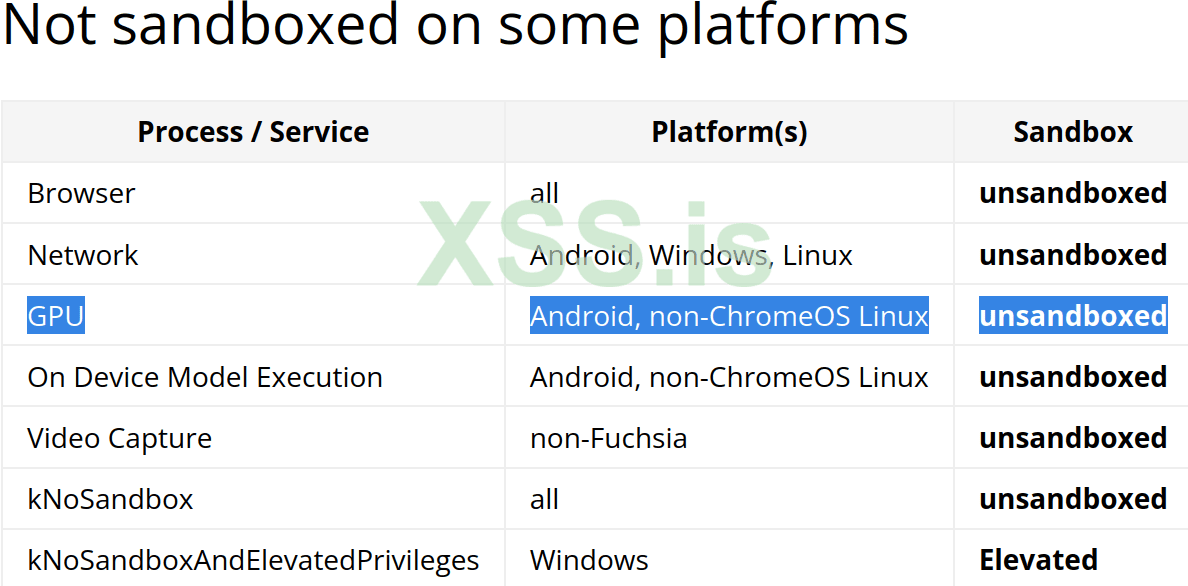Click the highlighted "unsandboxed" in GPU row

point(1072,316)
